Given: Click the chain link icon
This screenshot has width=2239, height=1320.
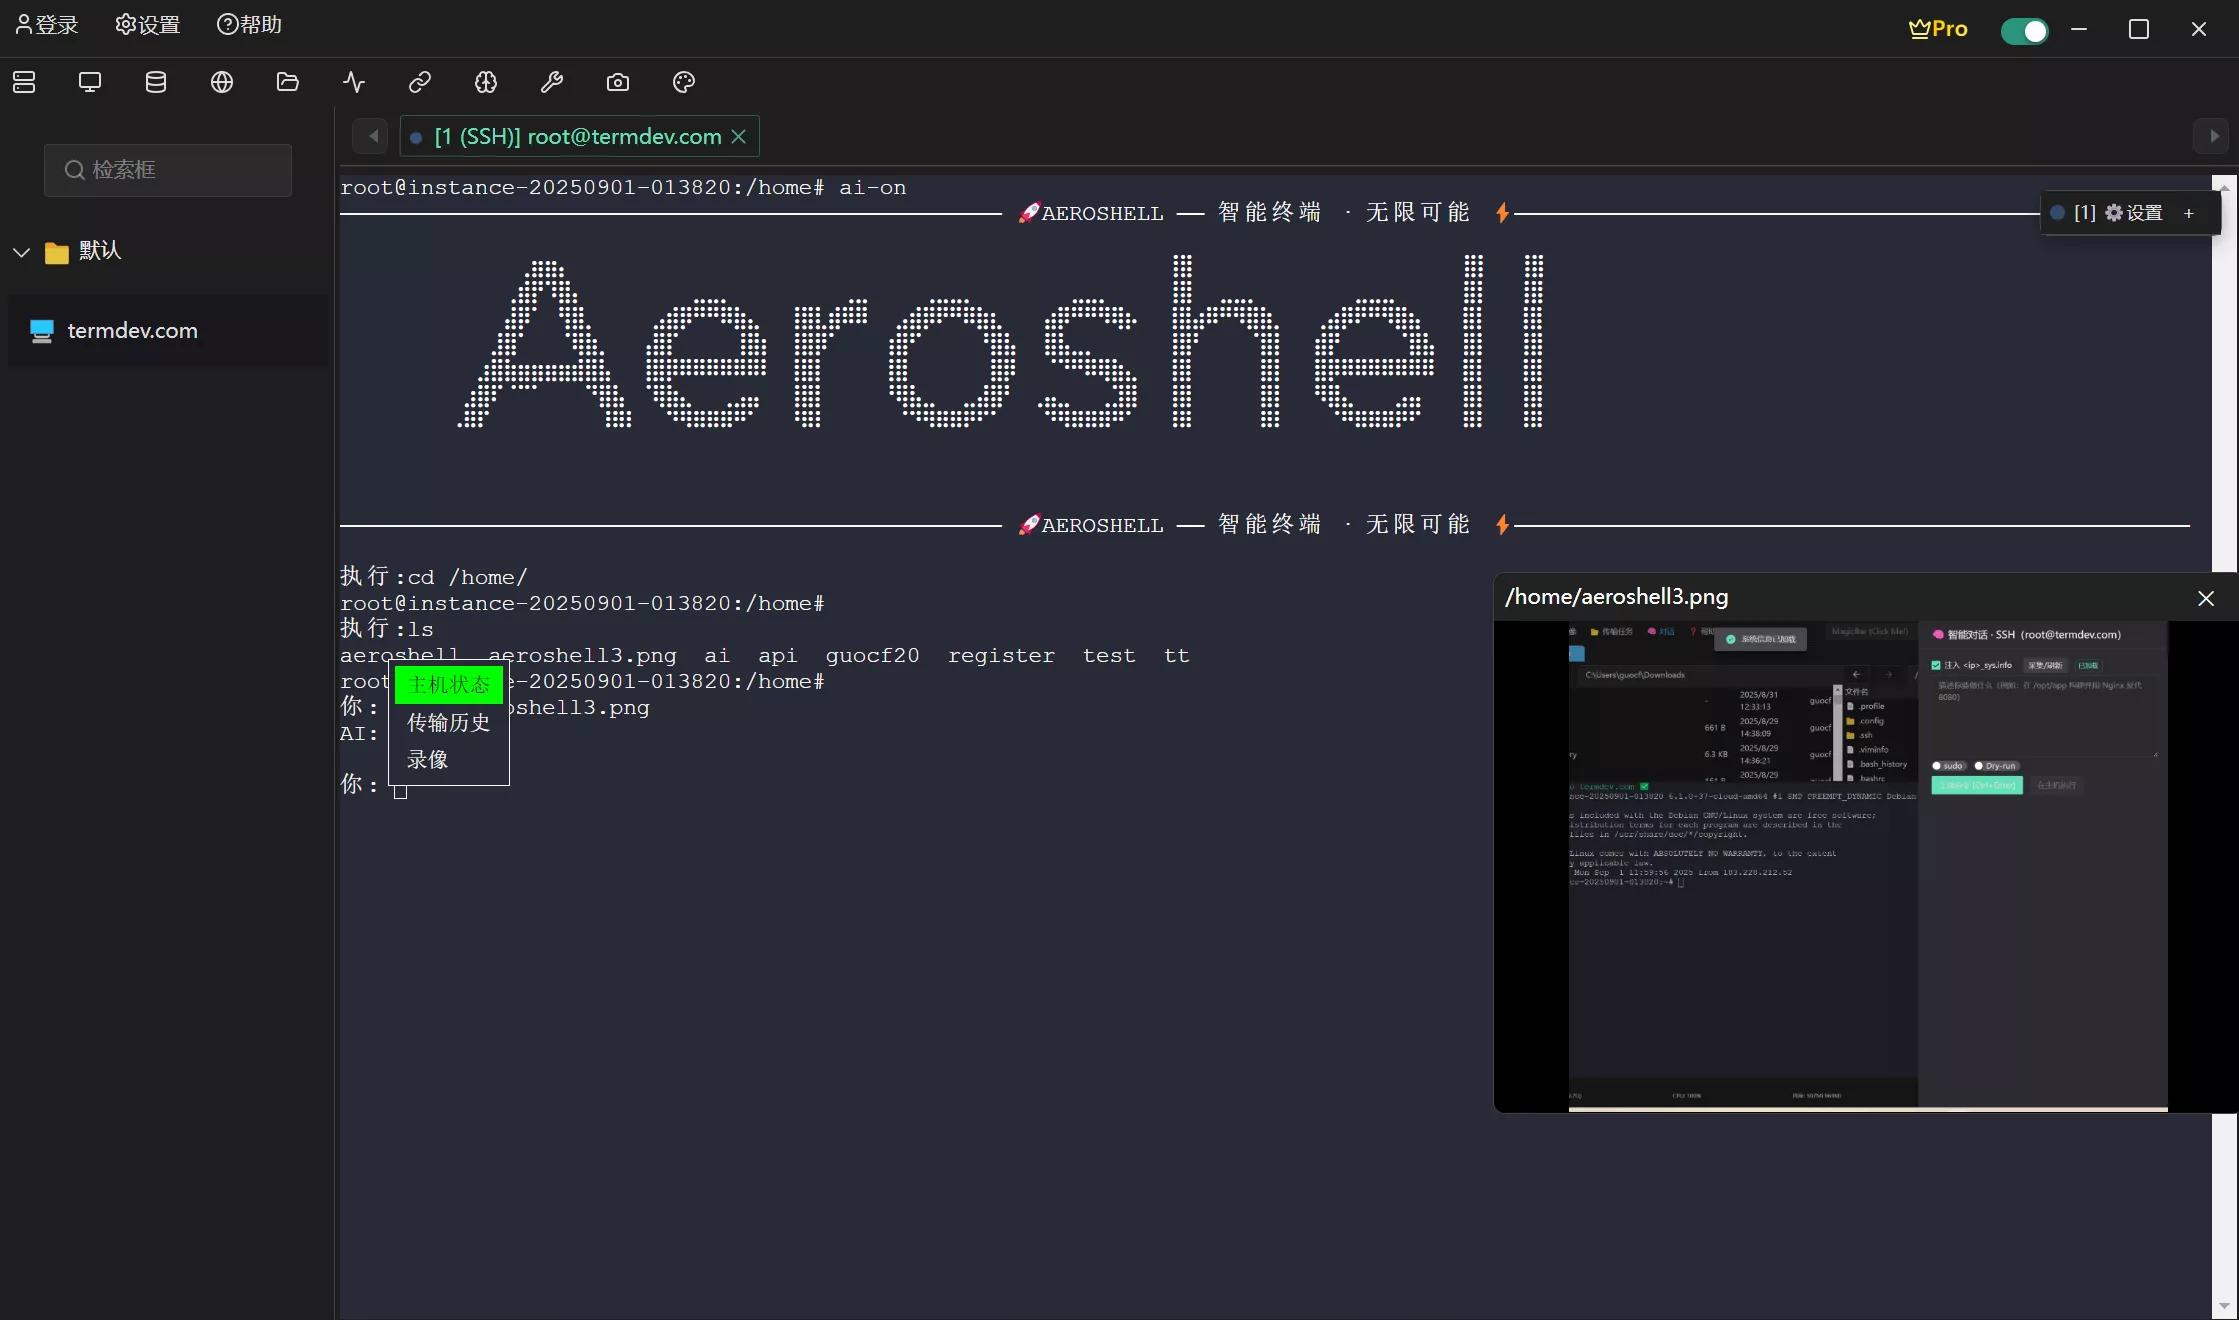Looking at the screenshot, I should (420, 82).
